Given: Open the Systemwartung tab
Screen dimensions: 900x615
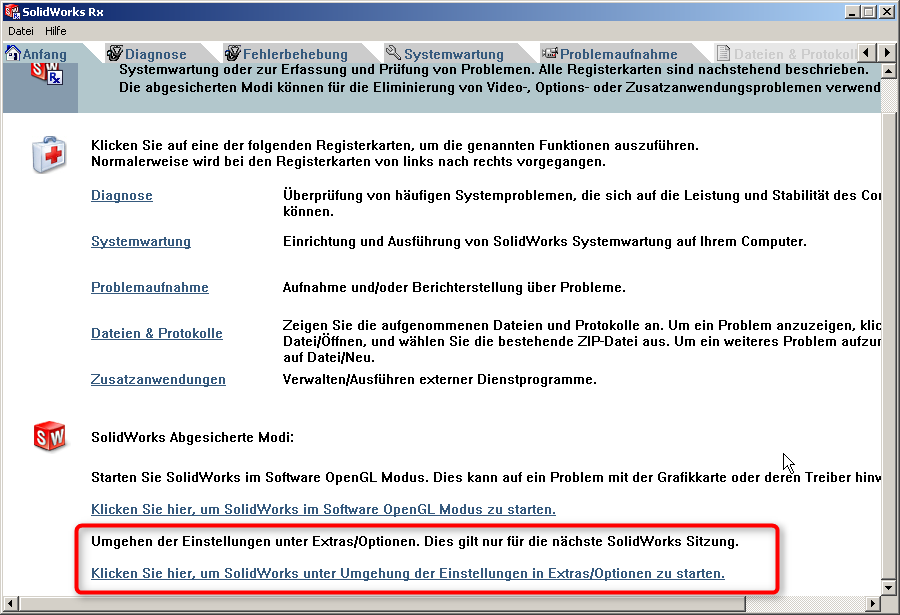Looking at the screenshot, I should click(x=453, y=54).
